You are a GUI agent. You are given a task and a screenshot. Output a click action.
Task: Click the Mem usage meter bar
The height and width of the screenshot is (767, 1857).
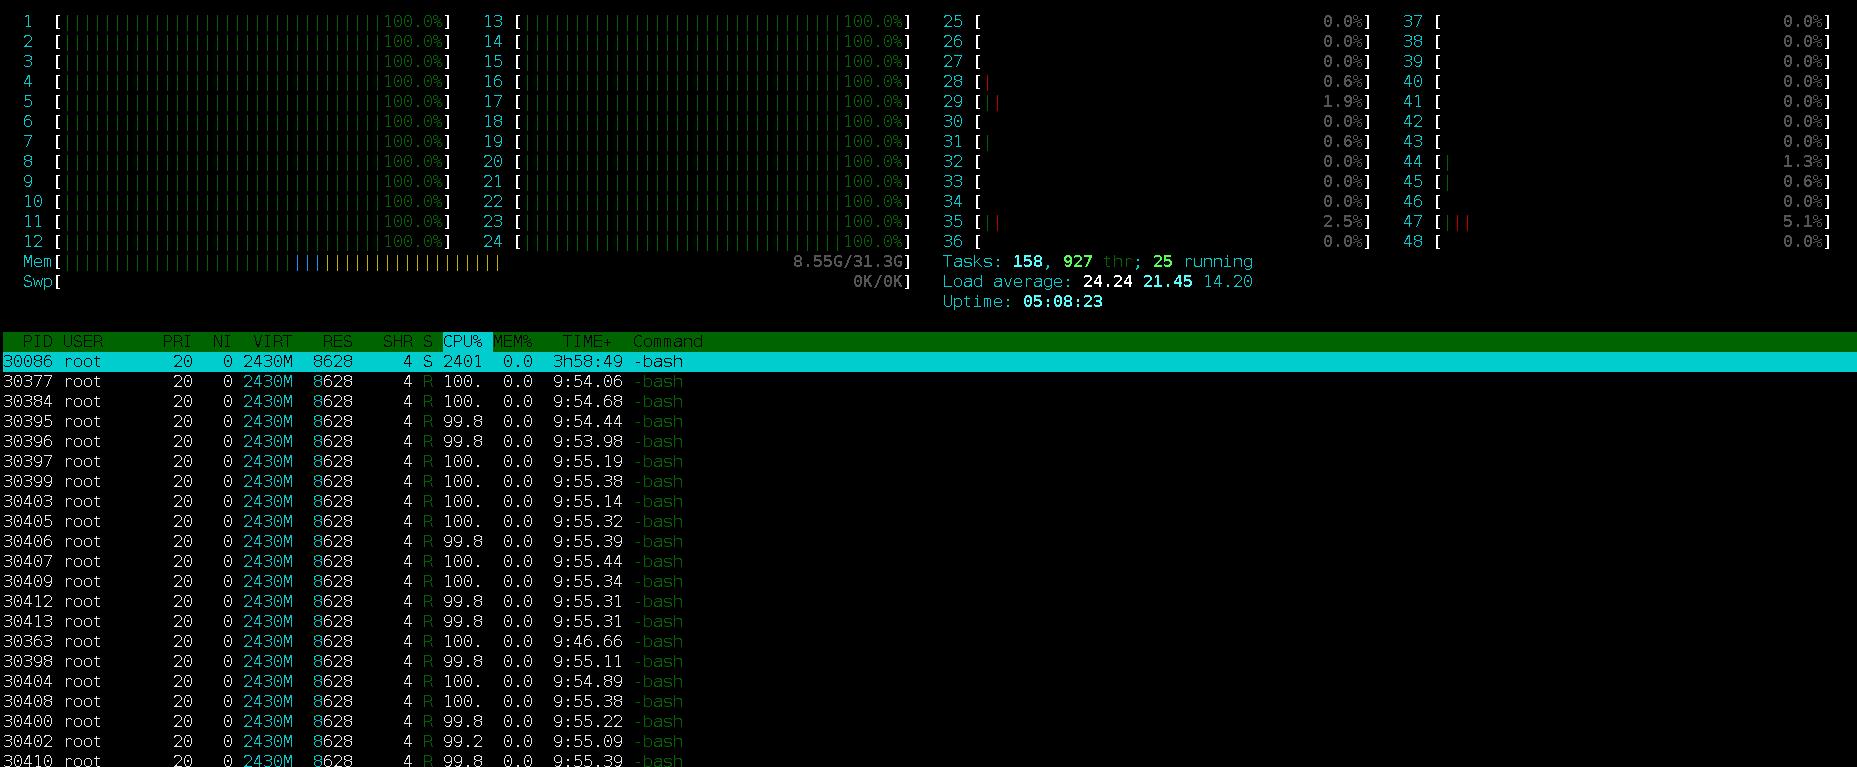(x=467, y=261)
